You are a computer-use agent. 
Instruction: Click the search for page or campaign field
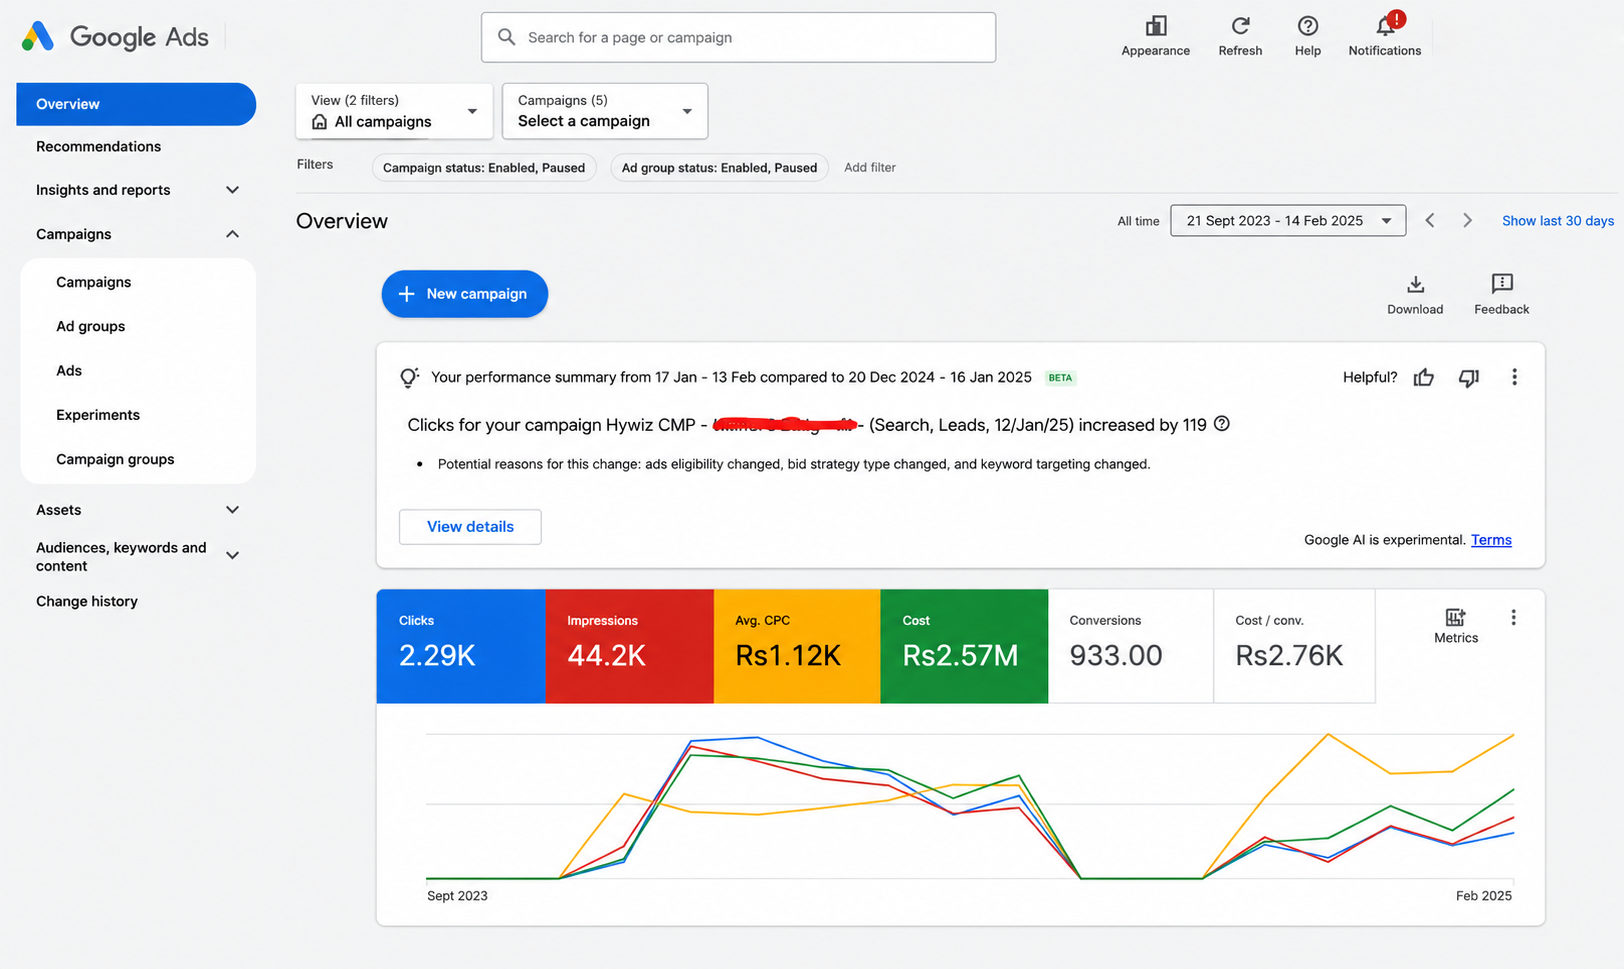point(738,37)
